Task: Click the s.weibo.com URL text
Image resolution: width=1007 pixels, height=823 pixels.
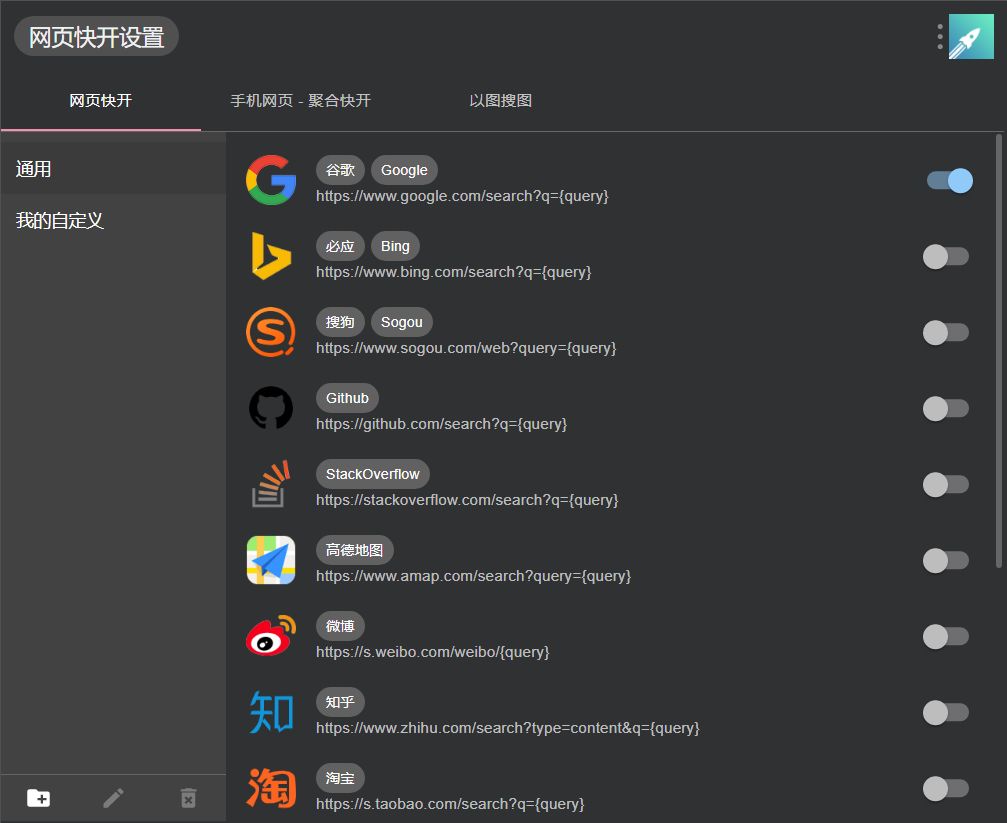Action: click(x=433, y=651)
